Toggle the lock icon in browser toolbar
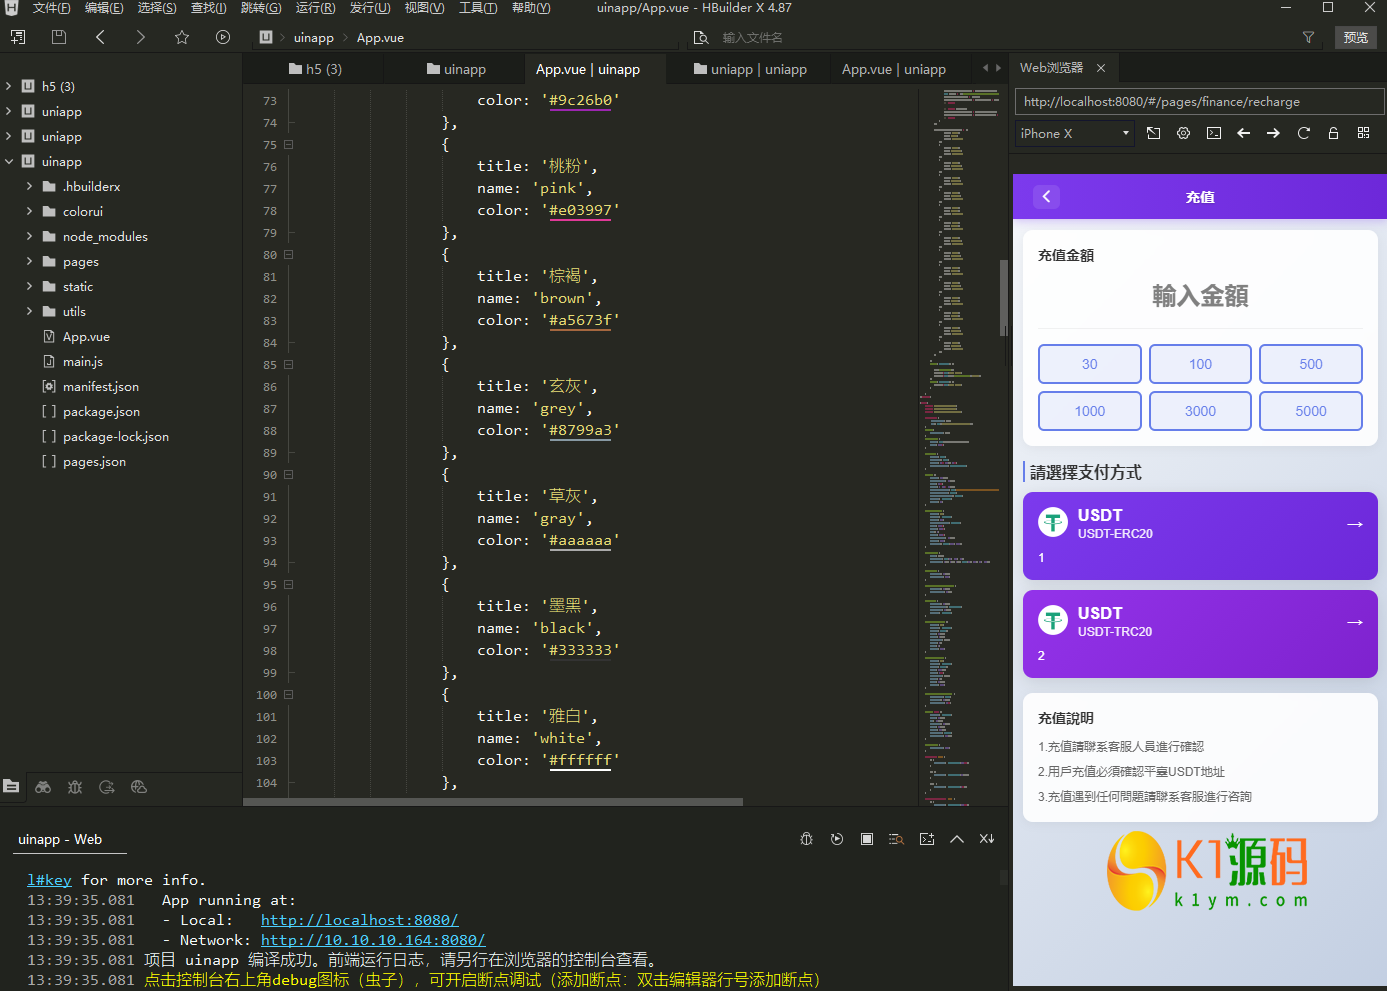Viewport: 1387px width, 991px height. coord(1333,133)
